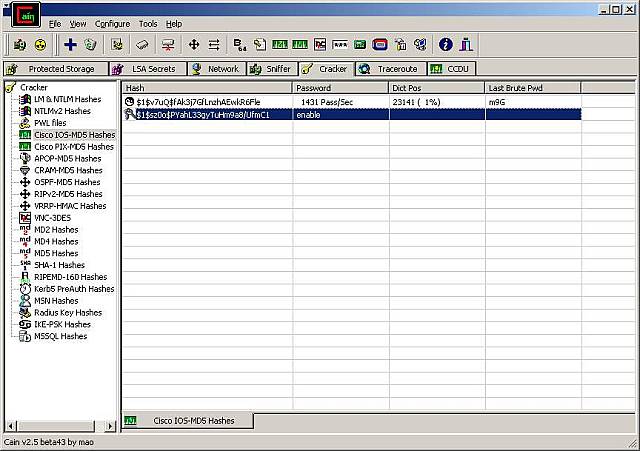This screenshot has height=451, width=640.
Task: Select RIPv2-MD5 Hashes in tree
Action: point(68,194)
